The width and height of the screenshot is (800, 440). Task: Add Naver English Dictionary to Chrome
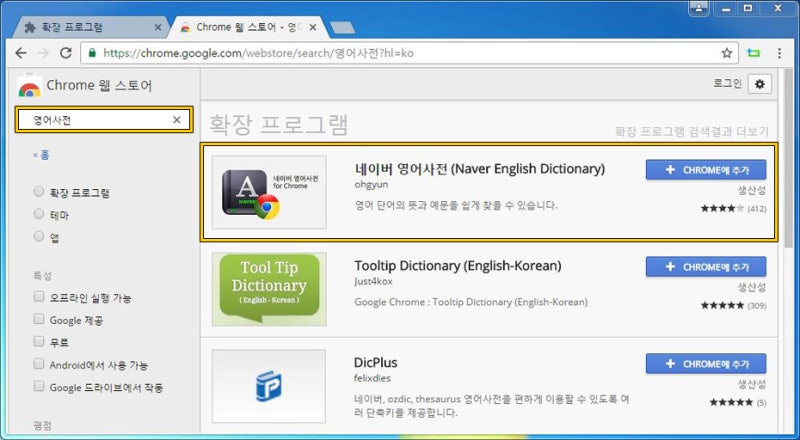(706, 170)
